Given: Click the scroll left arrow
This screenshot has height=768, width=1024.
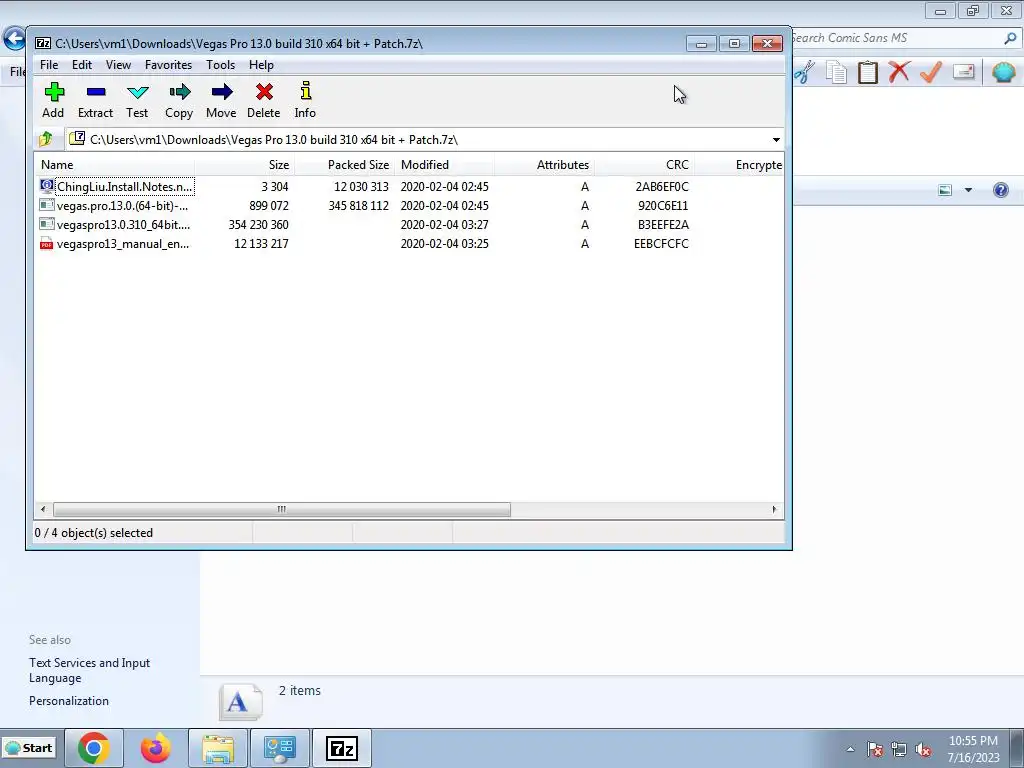Looking at the screenshot, I should [x=43, y=509].
